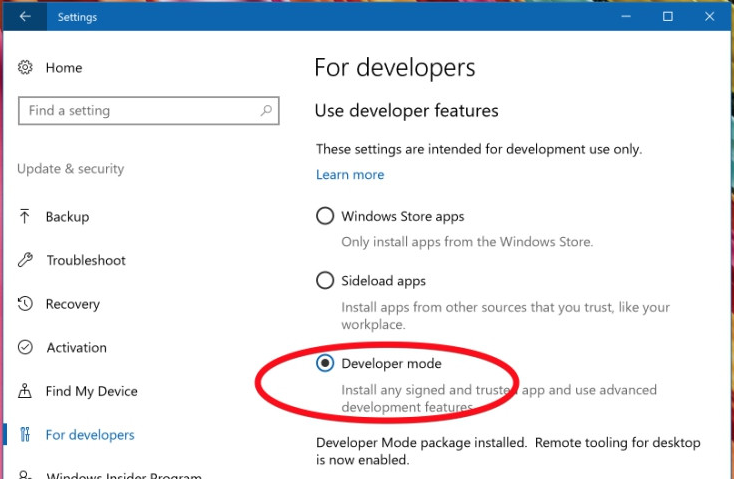Image resolution: width=734 pixels, height=479 pixels.
Task: Click the back arrow in title bar
Action: [25, 16]
